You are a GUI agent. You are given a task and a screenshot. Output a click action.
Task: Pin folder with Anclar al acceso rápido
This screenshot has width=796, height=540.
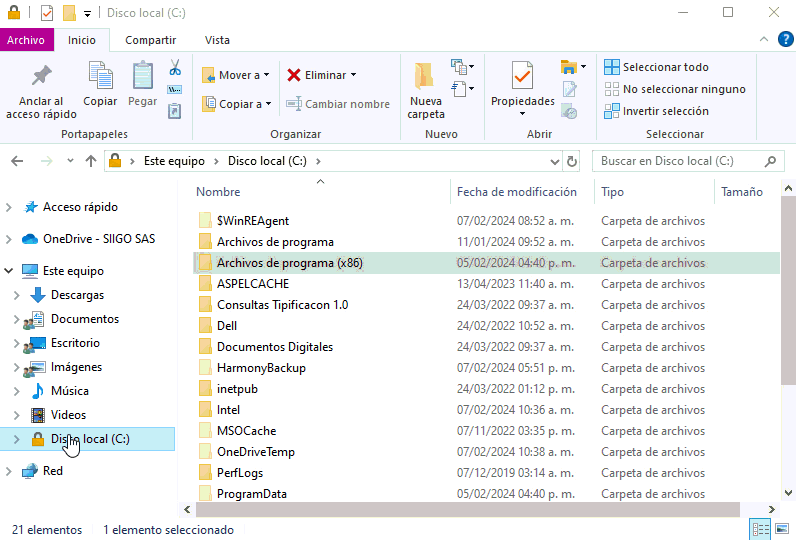point(41,91)
